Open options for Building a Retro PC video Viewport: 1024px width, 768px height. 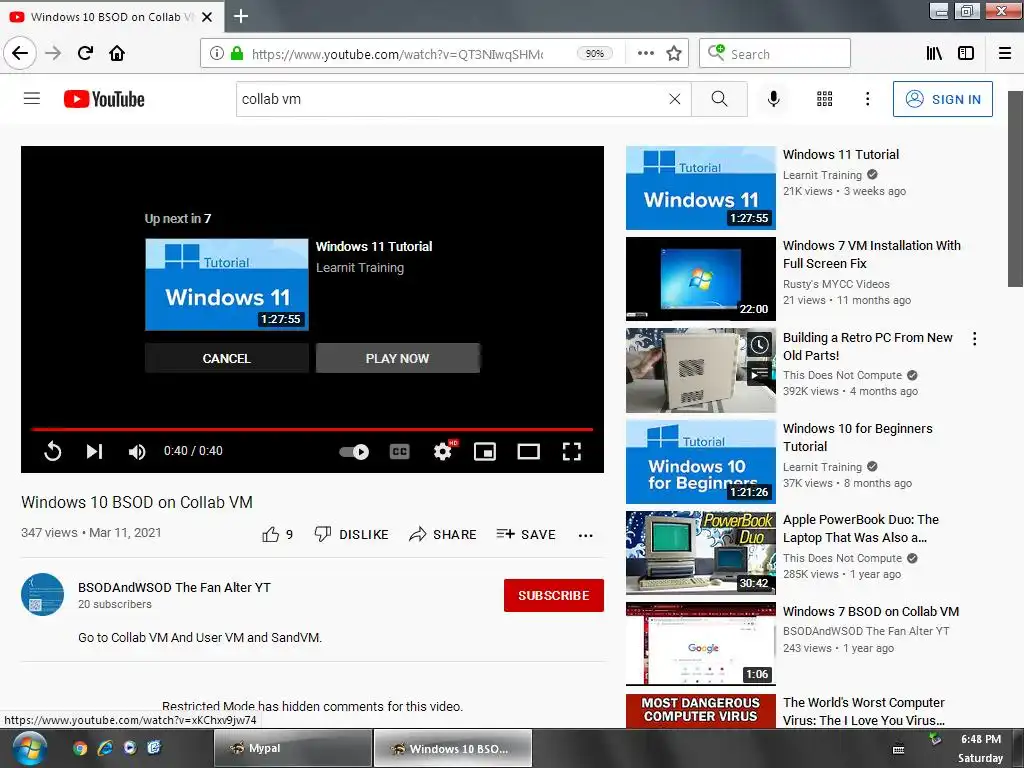point(974,338)
